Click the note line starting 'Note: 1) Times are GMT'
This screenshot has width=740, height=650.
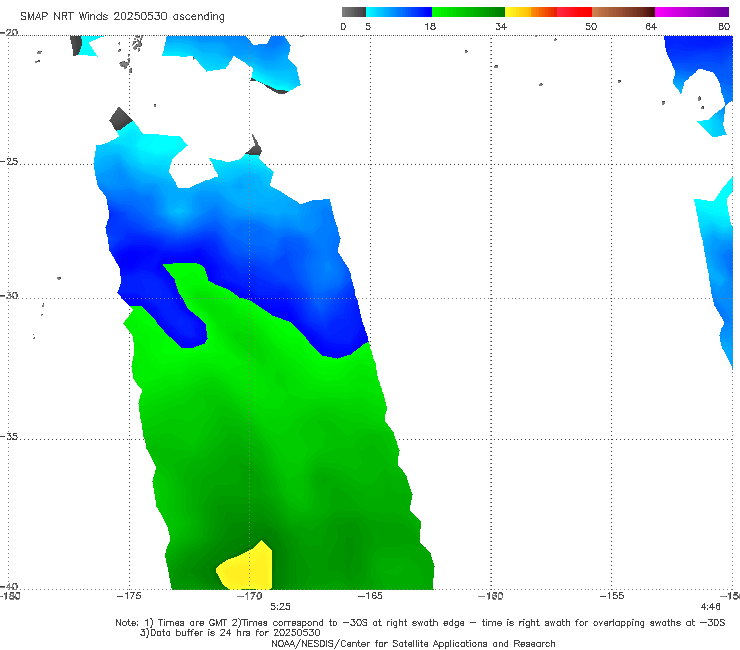click(420, 623)
